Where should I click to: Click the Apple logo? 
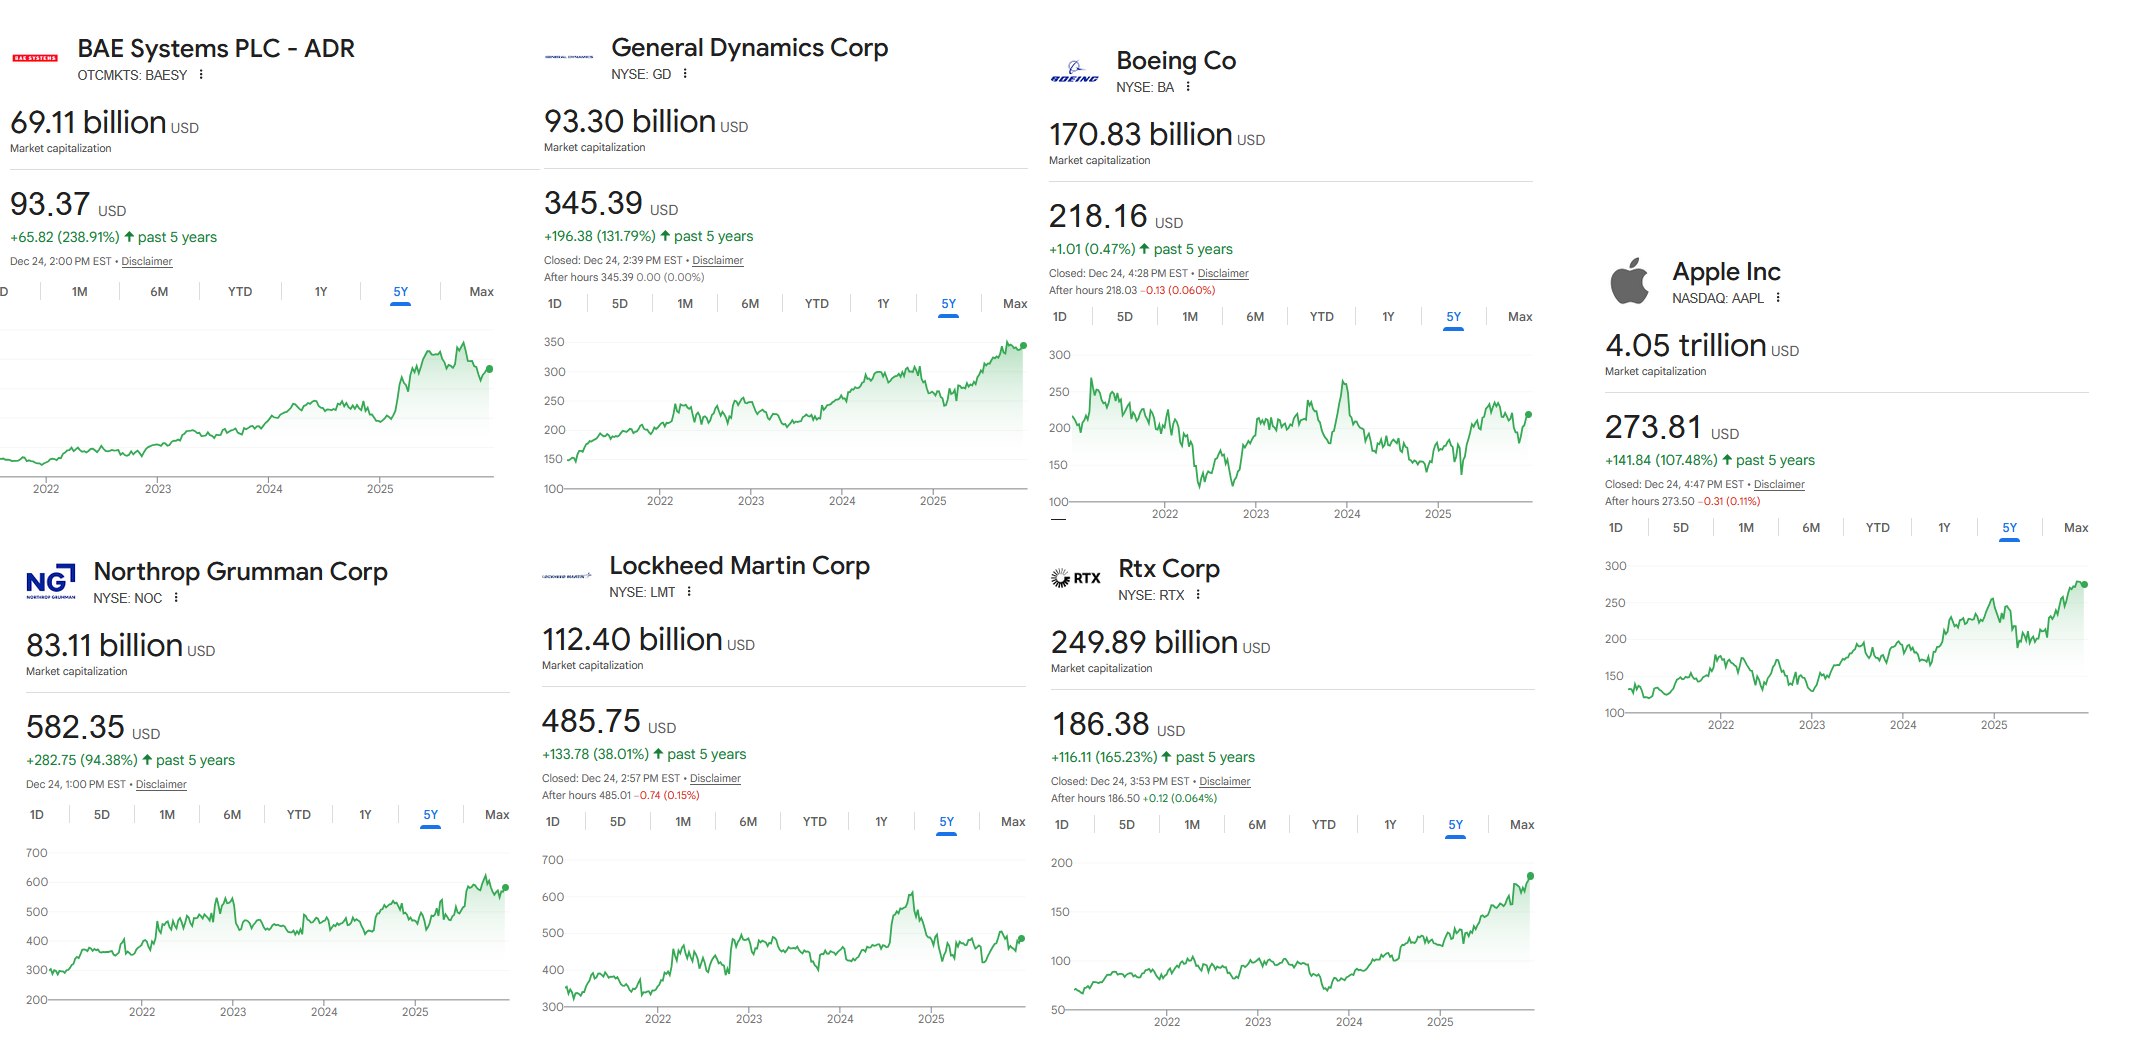(x=1630, y=281)
